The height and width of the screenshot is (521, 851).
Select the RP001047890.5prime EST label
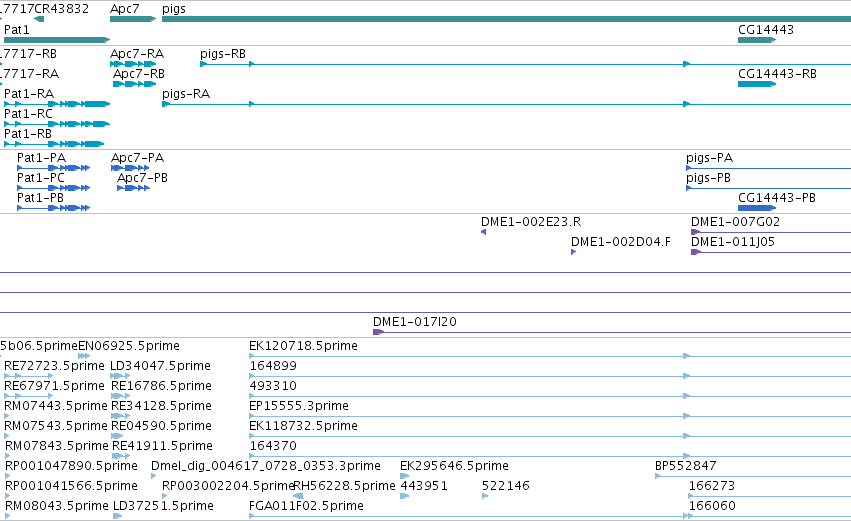71,467
